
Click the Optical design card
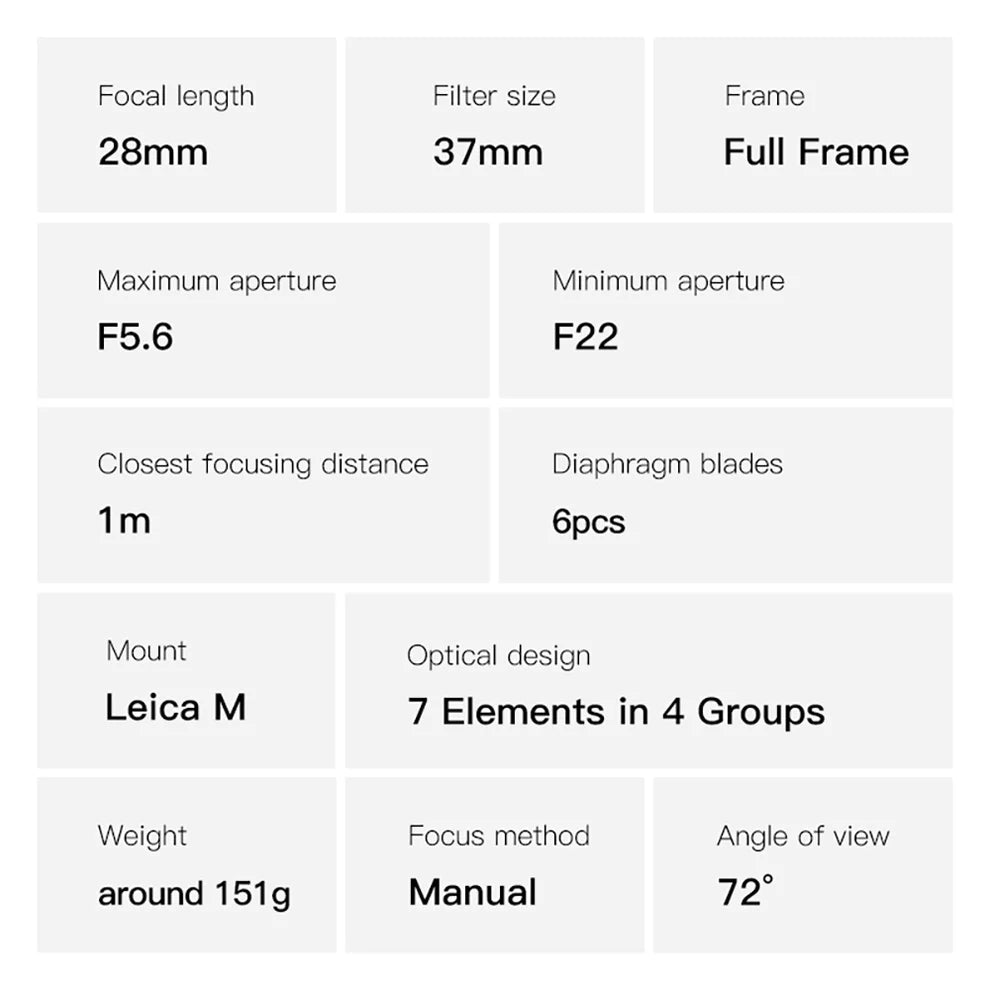tap(648, 680)
